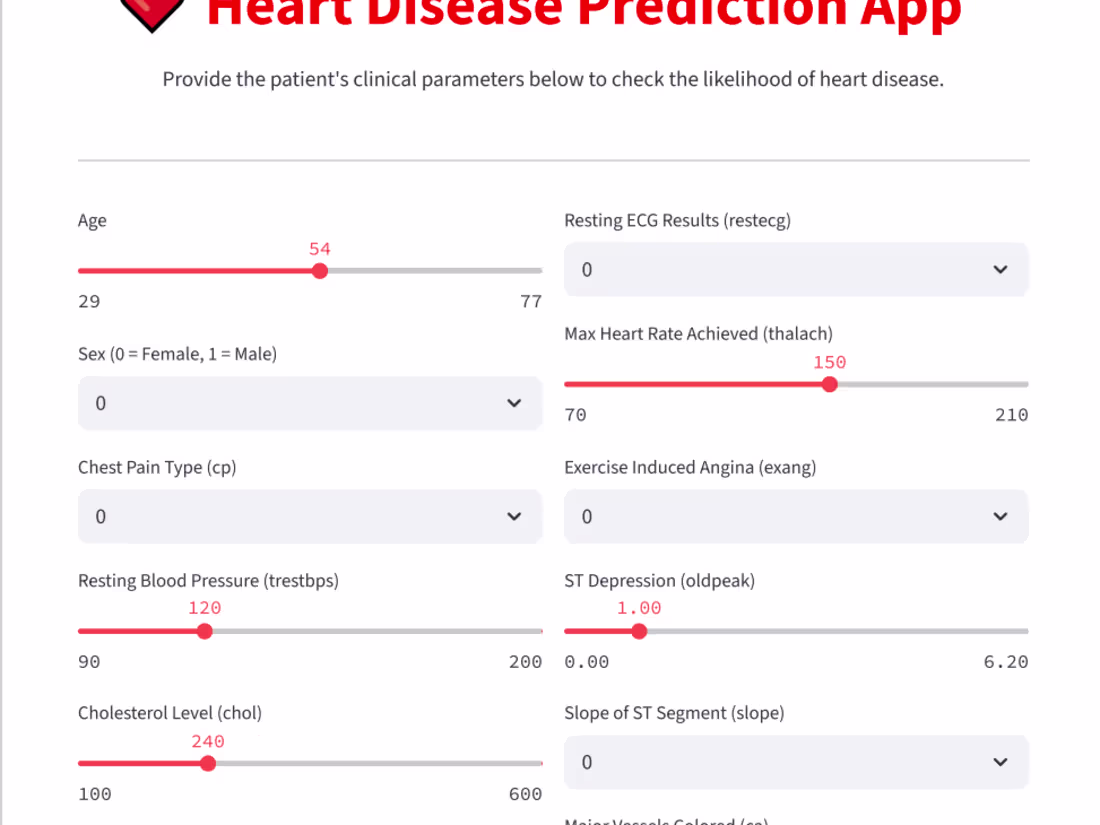Click the instruction text about clinical parameters
1100x825 pixels.
[553, 78]
